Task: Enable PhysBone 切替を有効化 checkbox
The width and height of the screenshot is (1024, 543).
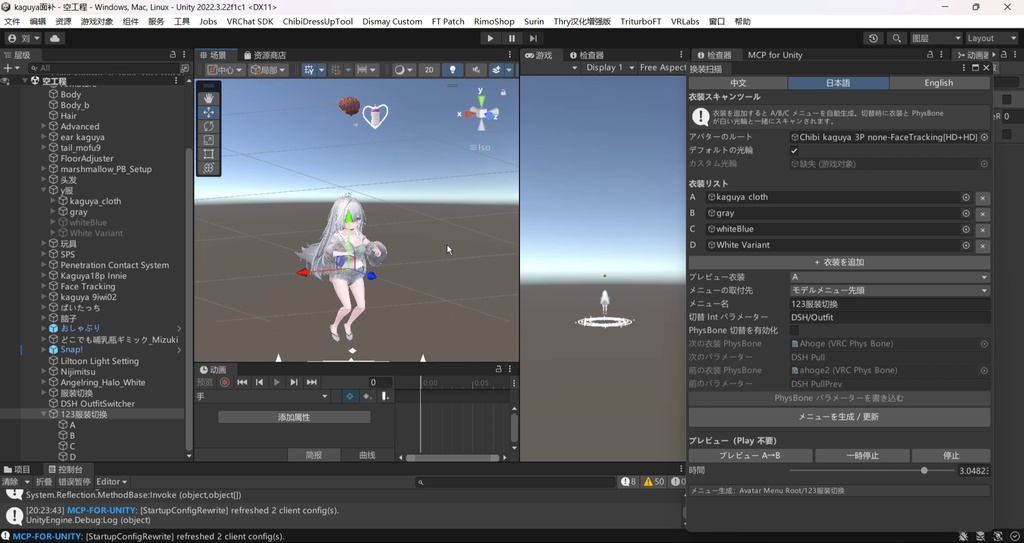Action: [794, 331]
